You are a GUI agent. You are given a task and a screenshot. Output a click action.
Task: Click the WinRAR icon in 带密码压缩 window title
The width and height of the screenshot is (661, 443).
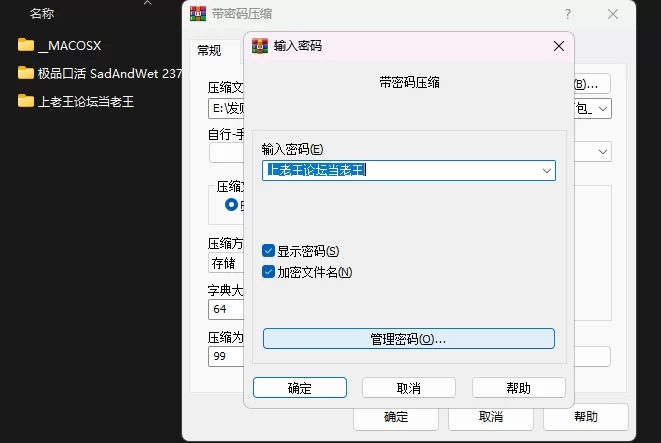[197, 14]
